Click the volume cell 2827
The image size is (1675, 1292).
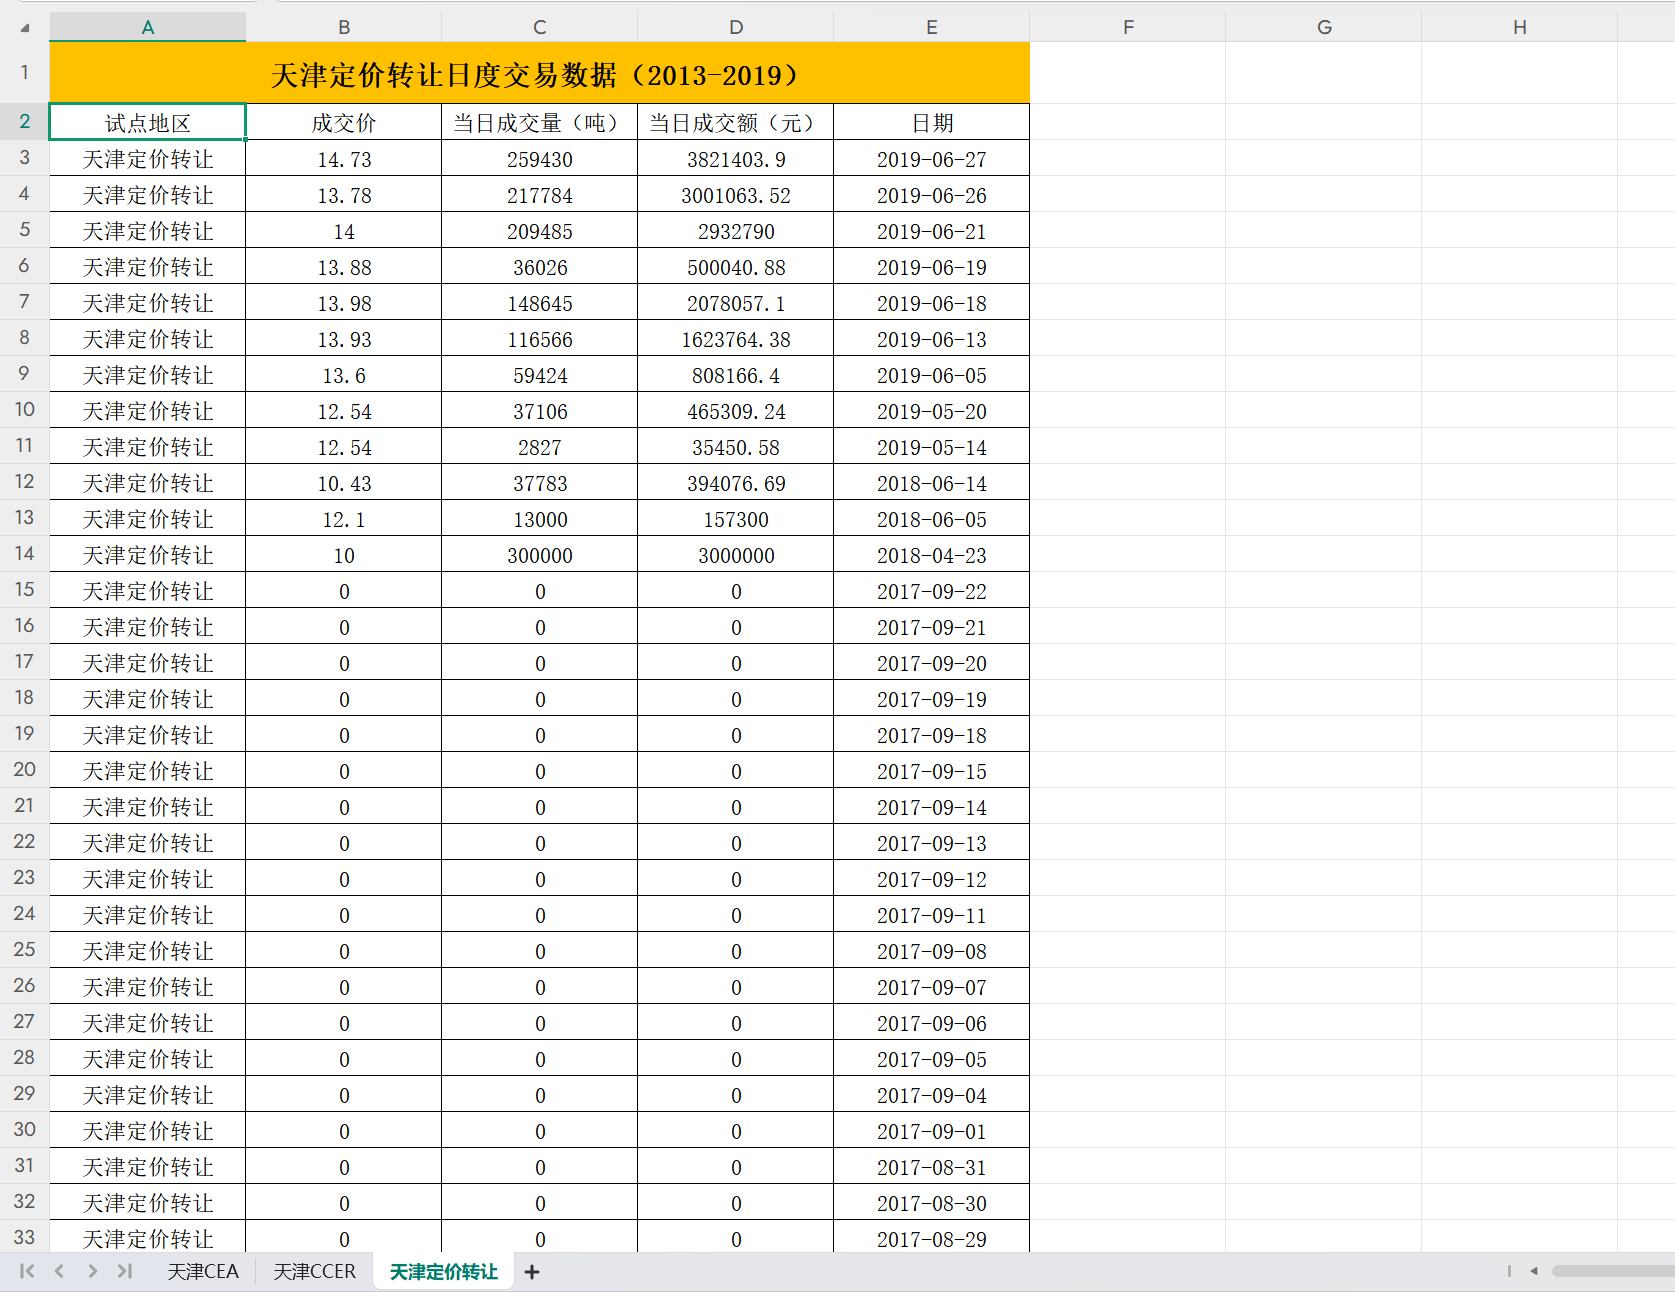pyautogui.click(x=540, y=446)
